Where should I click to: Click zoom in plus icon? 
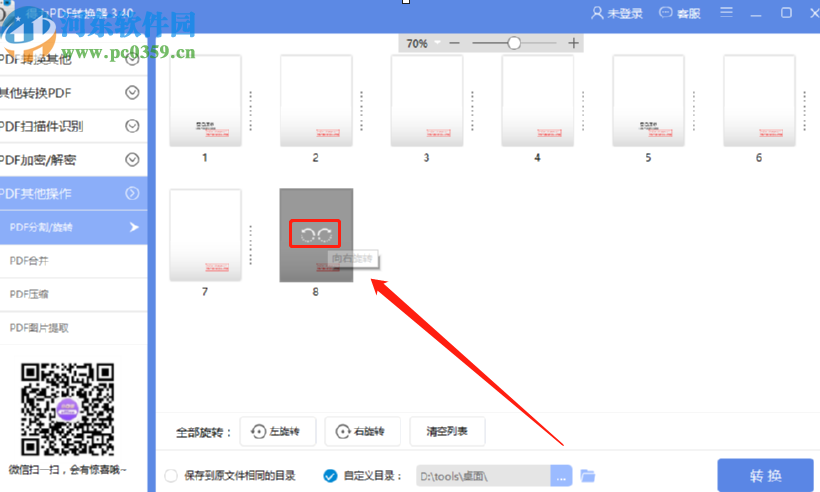(x=573, y=43)
